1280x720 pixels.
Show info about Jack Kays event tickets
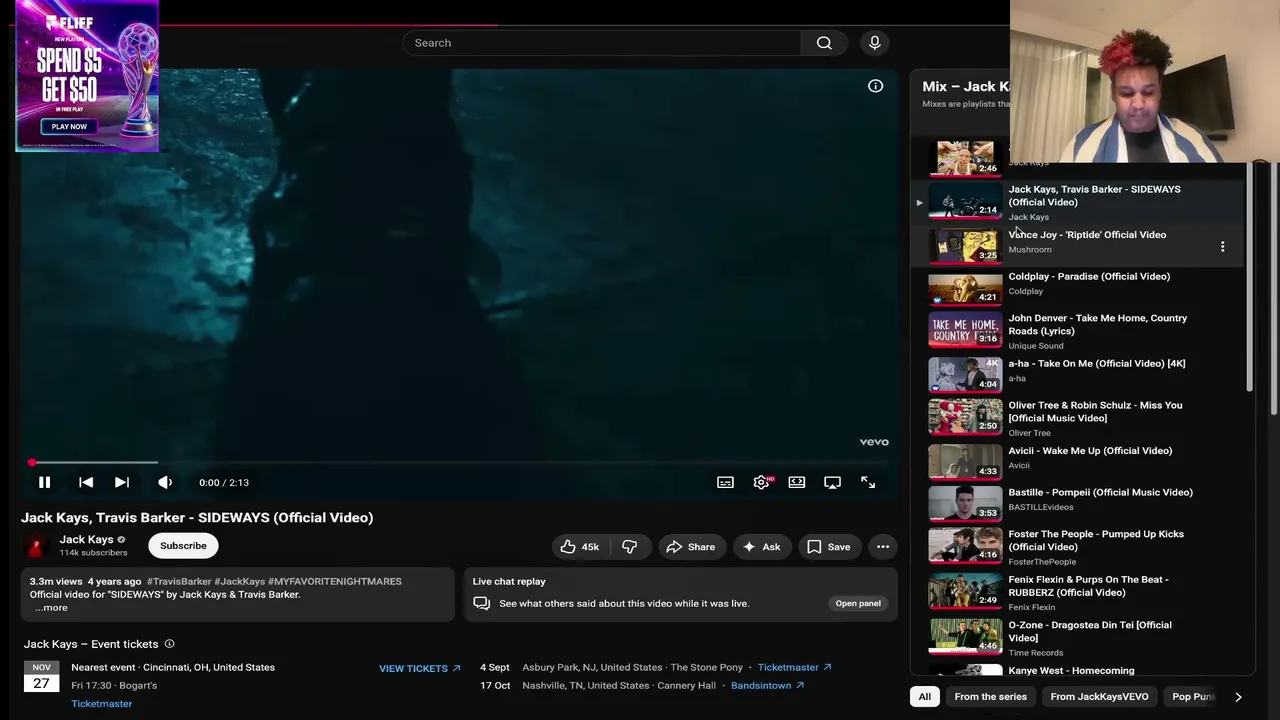169,644
